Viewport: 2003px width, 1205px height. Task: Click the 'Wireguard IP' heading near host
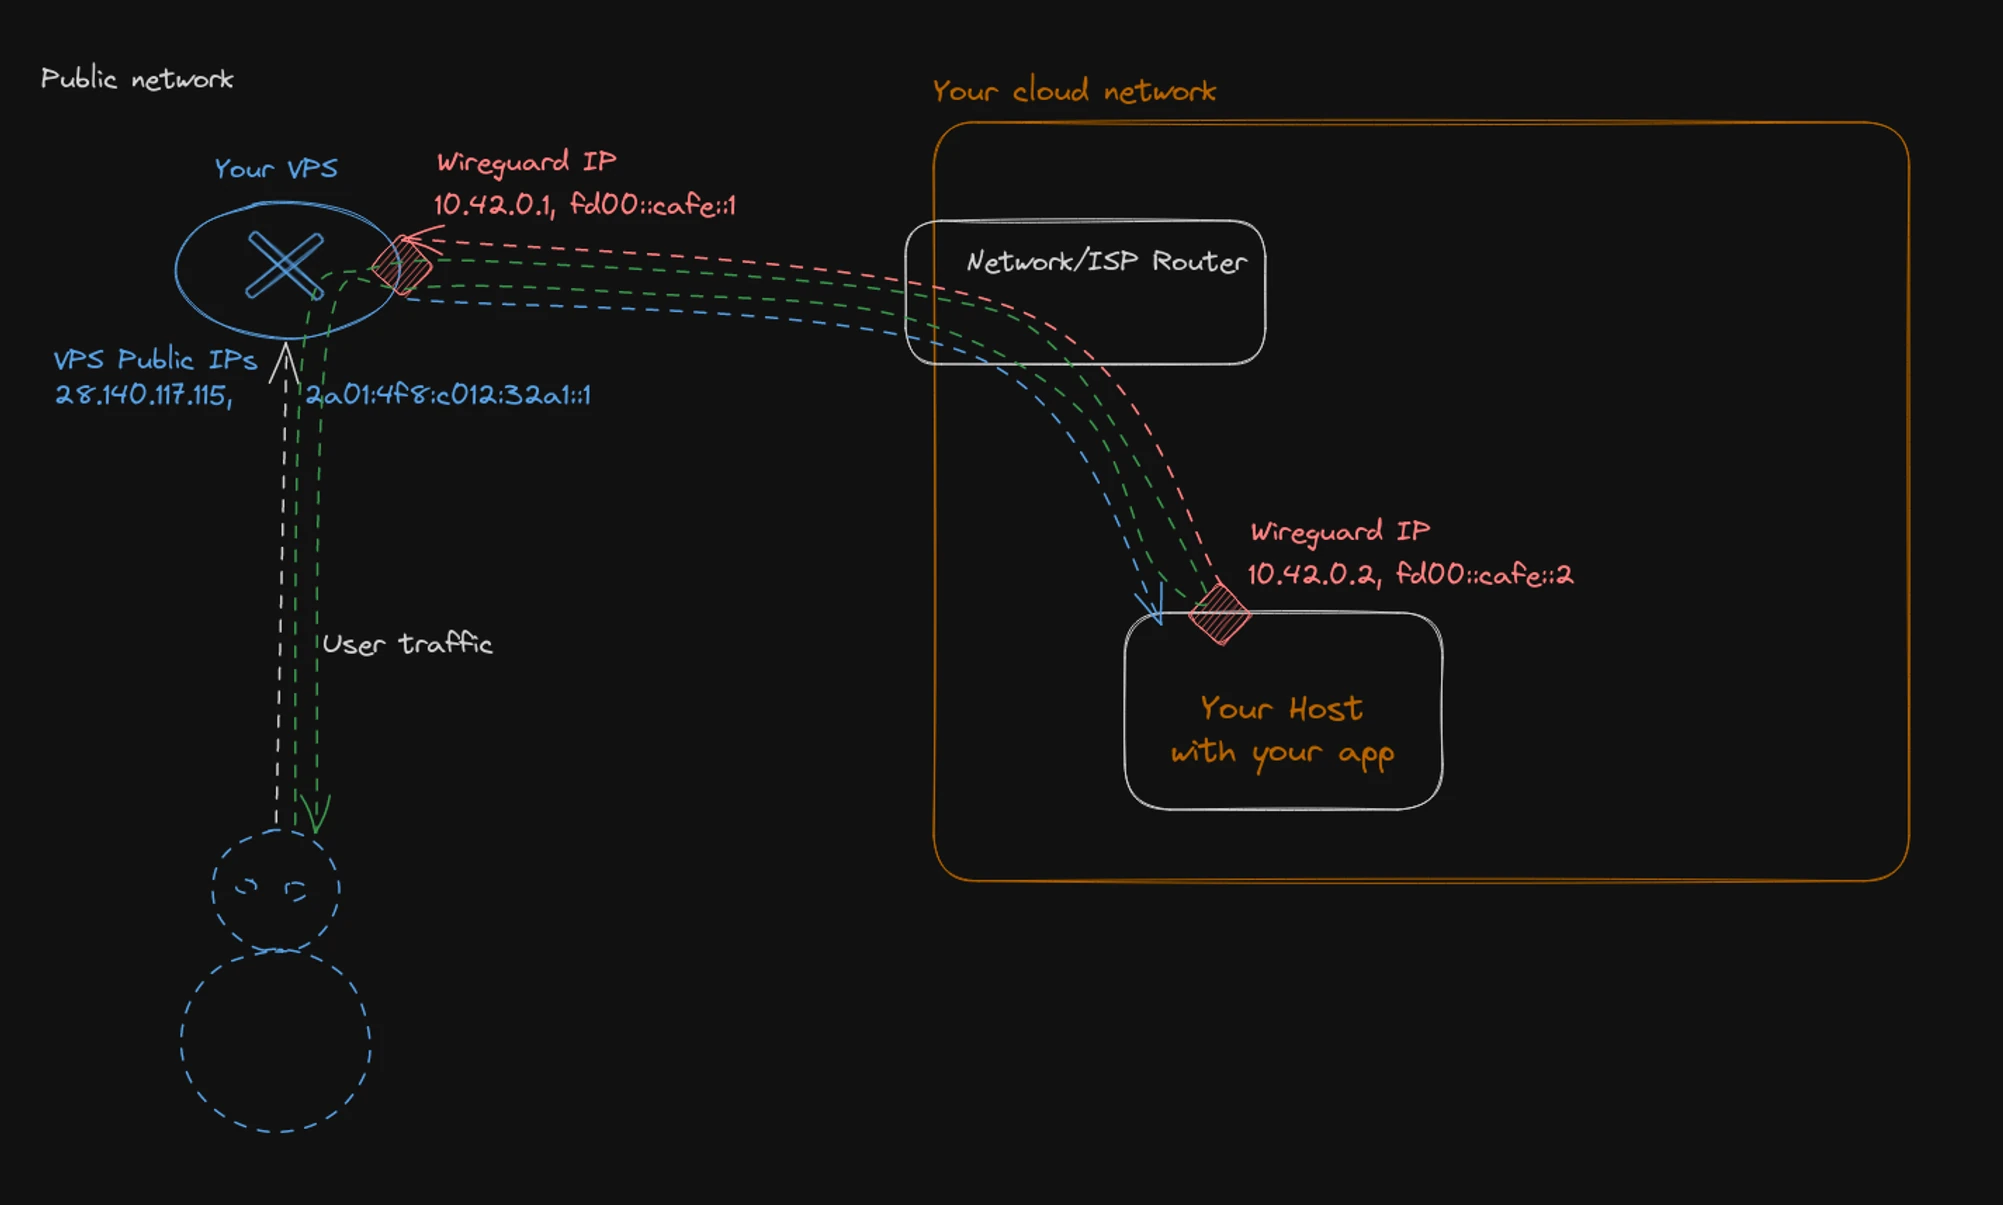tap(1340, 532)
